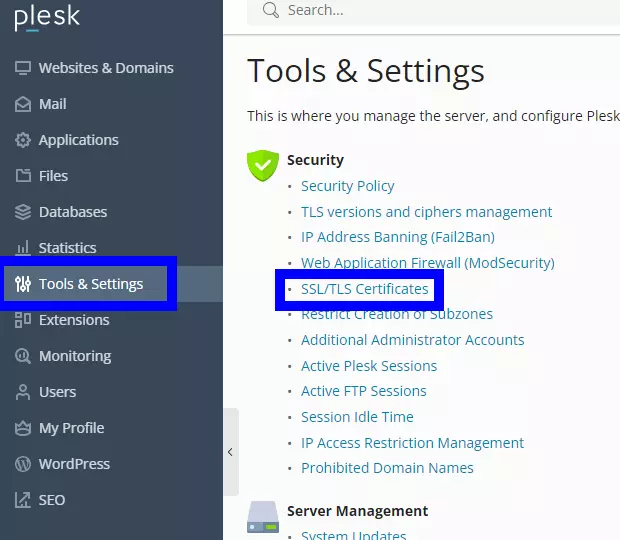This screenshot has height=540, width=620.
Task: Open IP Access Restriction Management
Action: click(412, 443)
